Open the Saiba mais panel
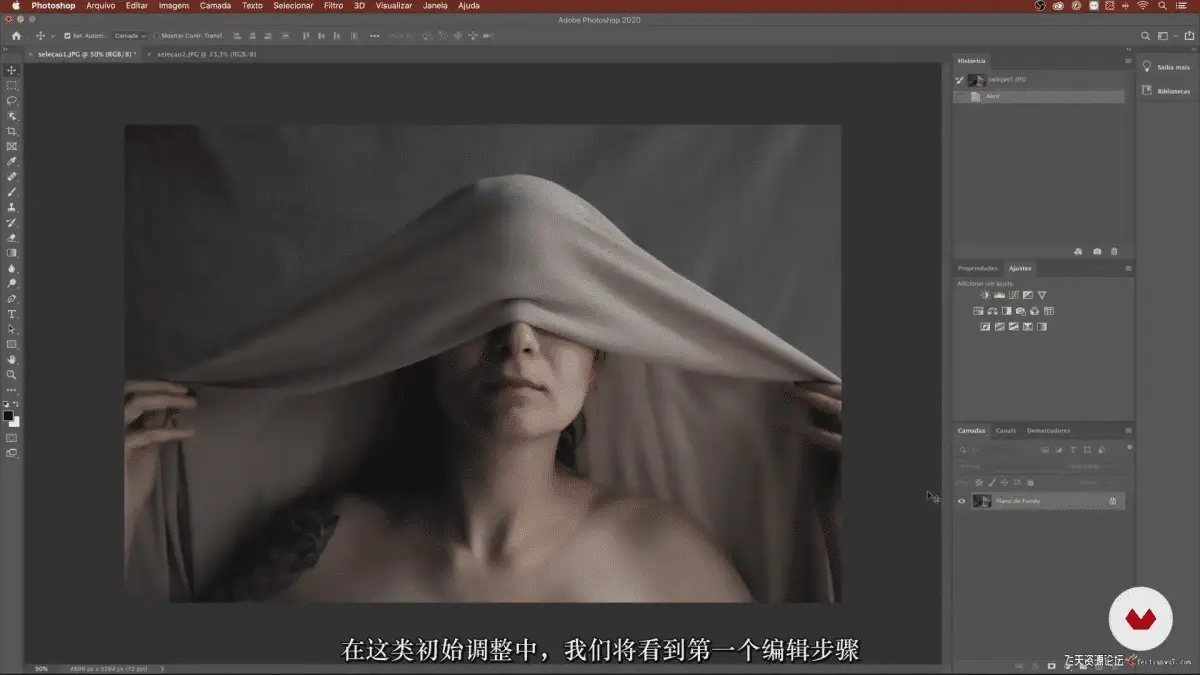The height and width of the screenshot is (675, 1200). (x=1166, y=67)
